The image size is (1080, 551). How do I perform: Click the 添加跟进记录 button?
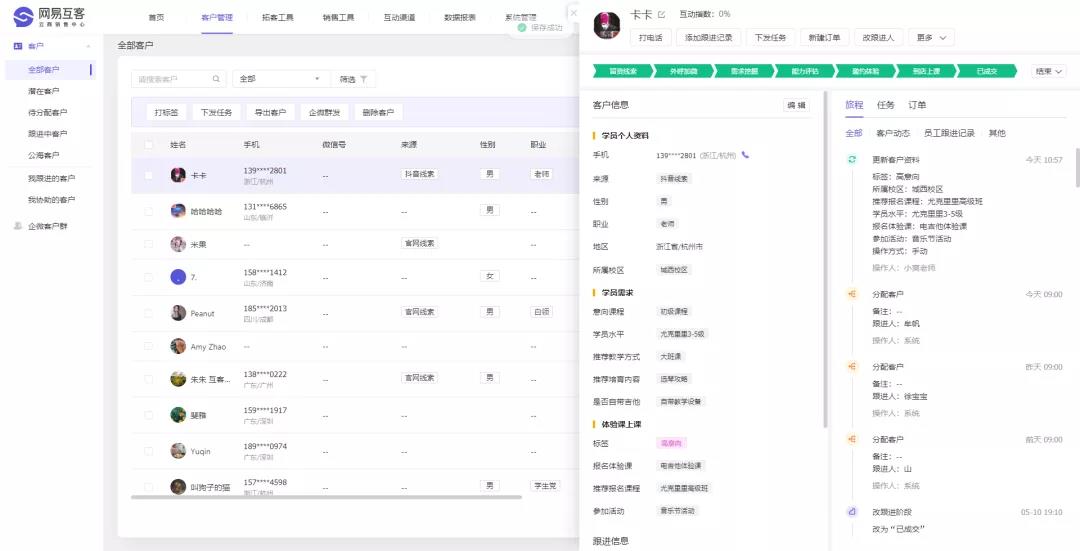tap(708, 38)
